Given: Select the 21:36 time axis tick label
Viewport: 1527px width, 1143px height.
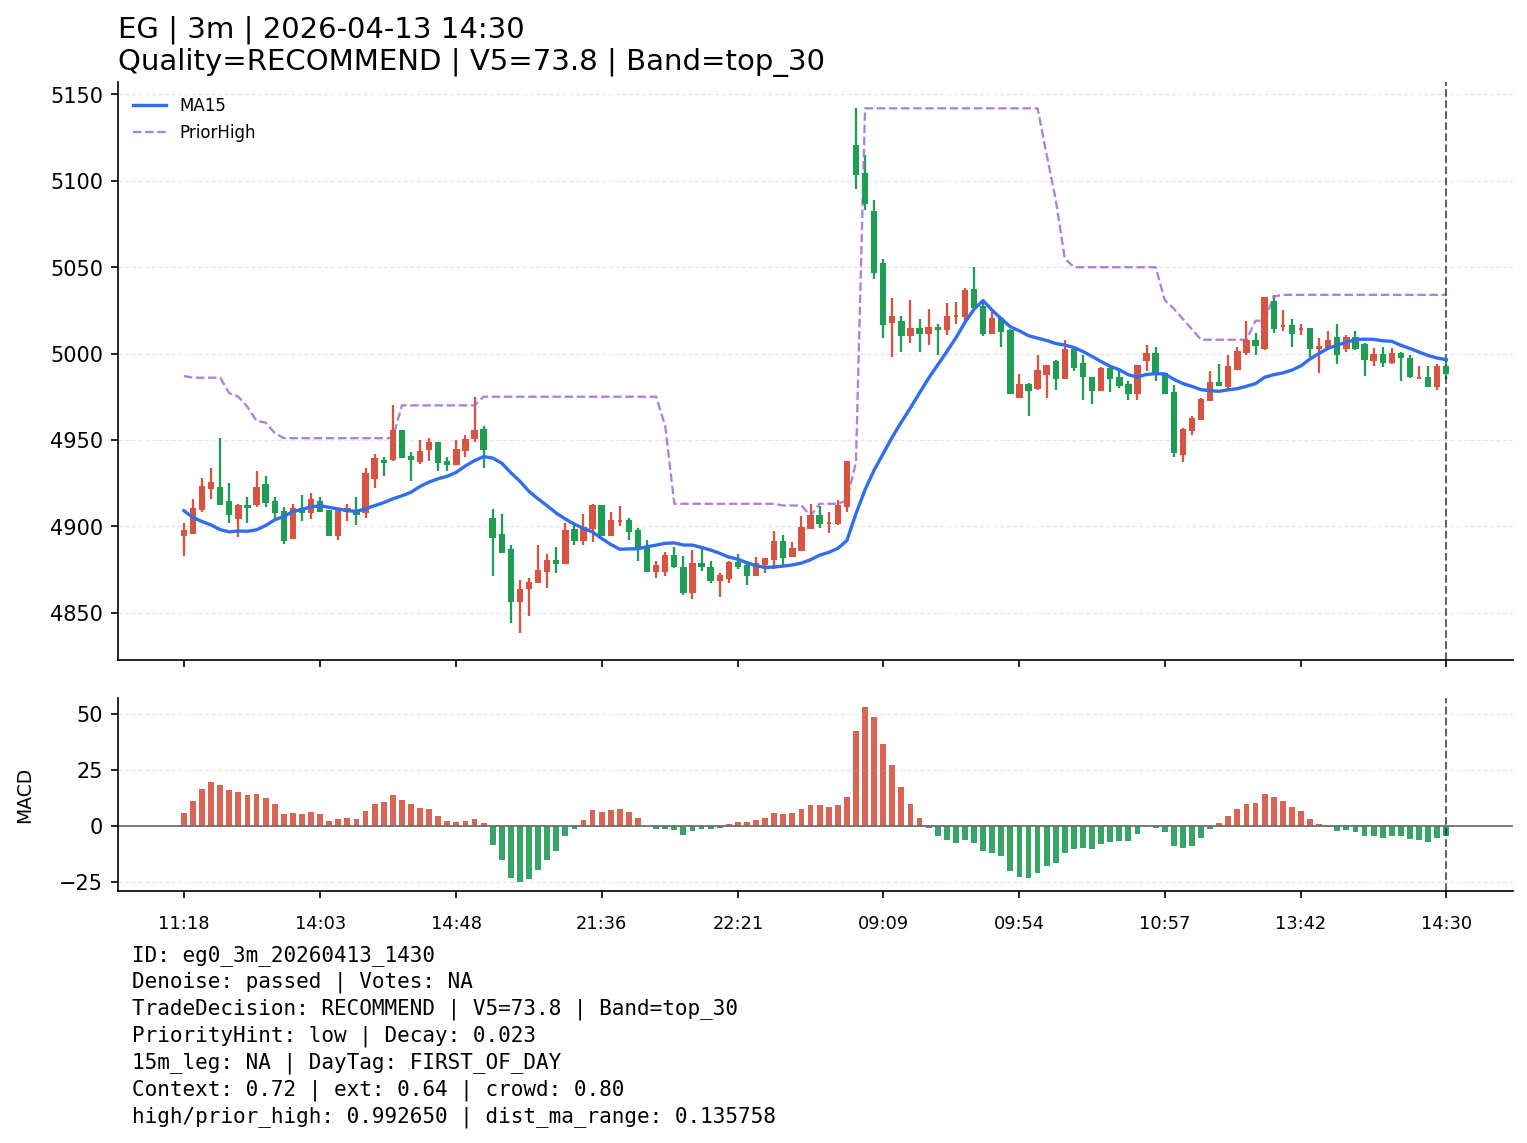Looking at the screenshot, I should coord(601,922).
